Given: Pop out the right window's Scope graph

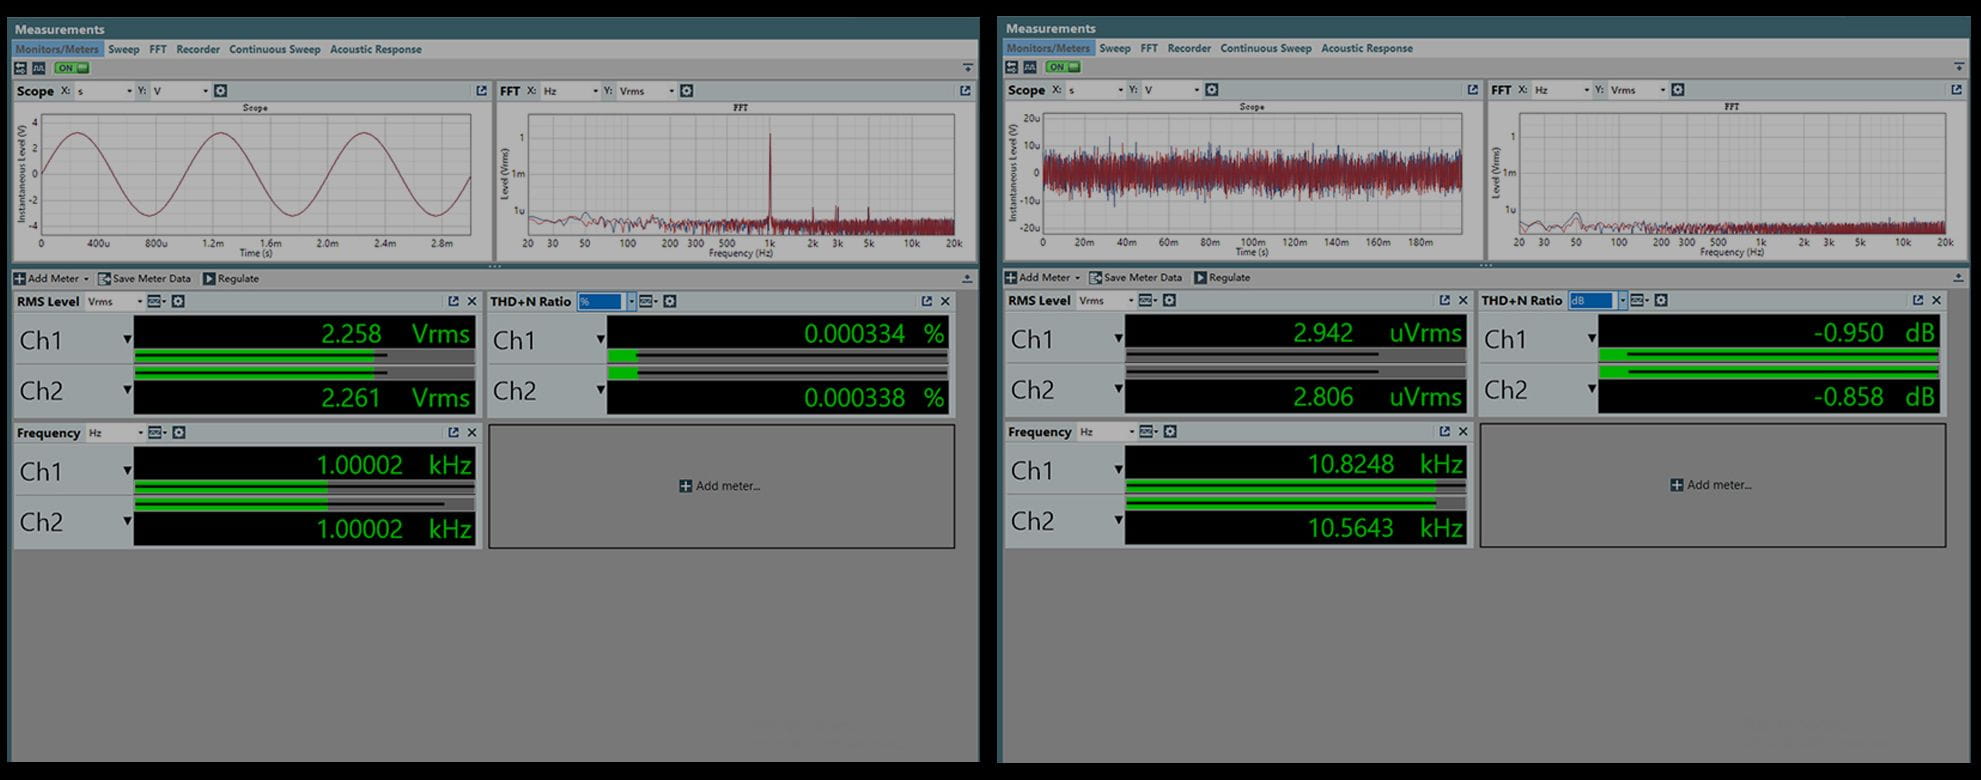Looking at the screenshot, I should [1472, 90].
